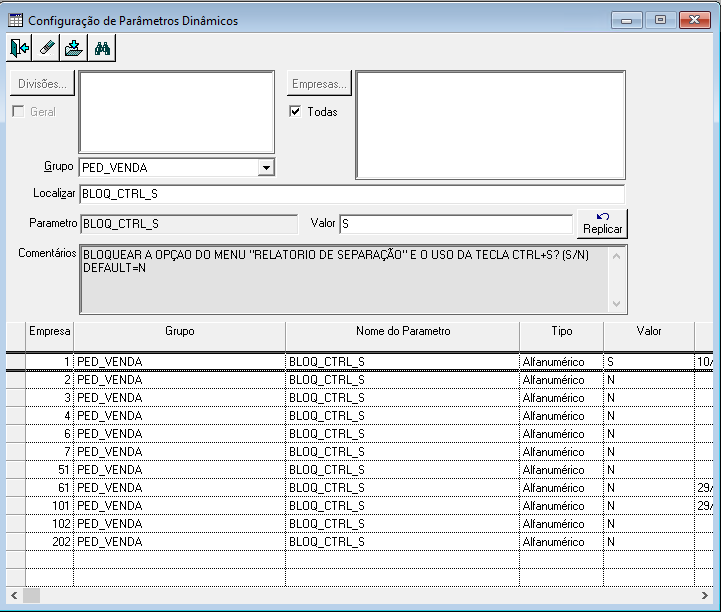The width and height of the screenshot is (721, 612).
Task: Toggle the Todas checkbox
Action: tap(295, 111)
